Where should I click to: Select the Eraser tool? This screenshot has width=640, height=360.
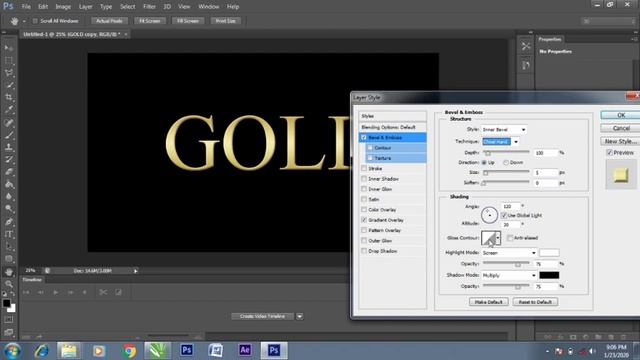[9, 171]
